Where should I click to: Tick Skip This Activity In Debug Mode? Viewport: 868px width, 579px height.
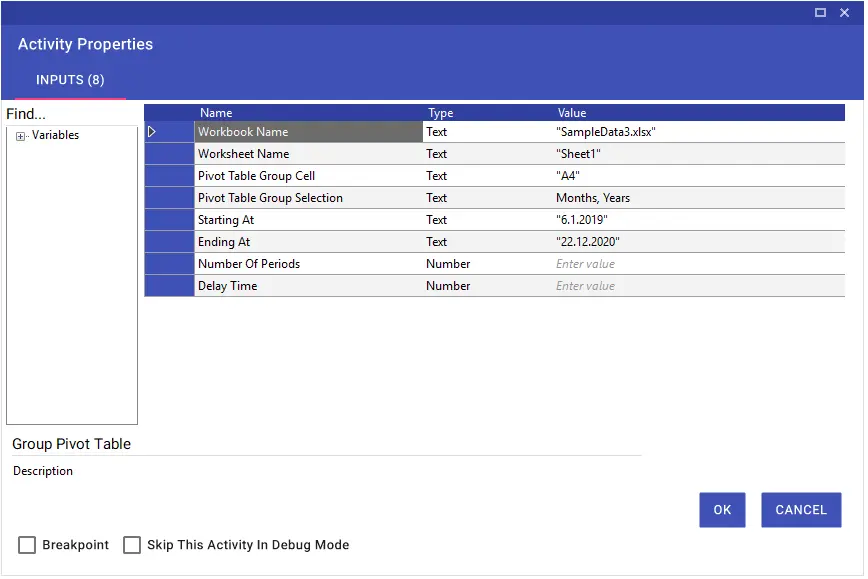(132, 547)
